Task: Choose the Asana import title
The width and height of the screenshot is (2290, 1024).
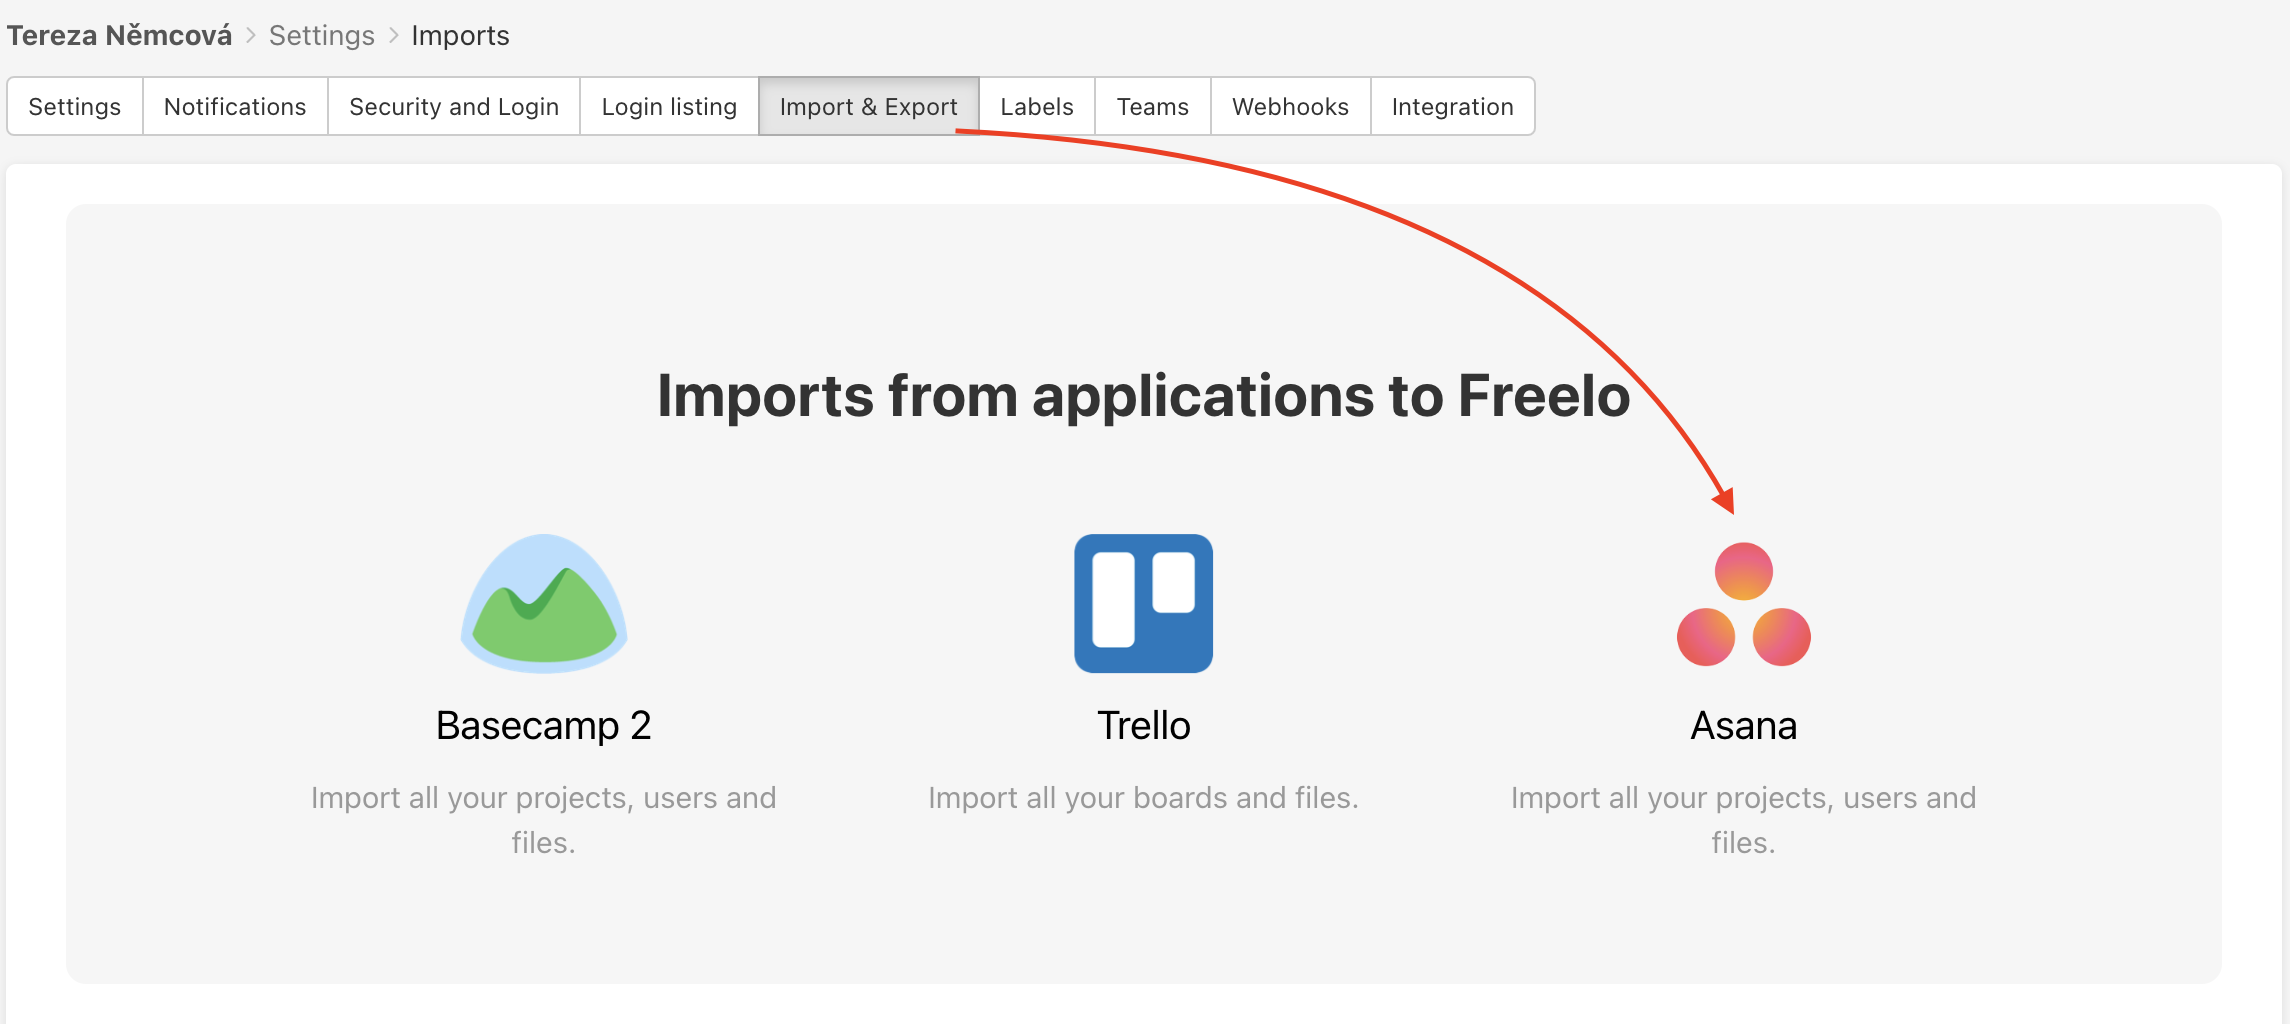Action: tap(1743, 725)
